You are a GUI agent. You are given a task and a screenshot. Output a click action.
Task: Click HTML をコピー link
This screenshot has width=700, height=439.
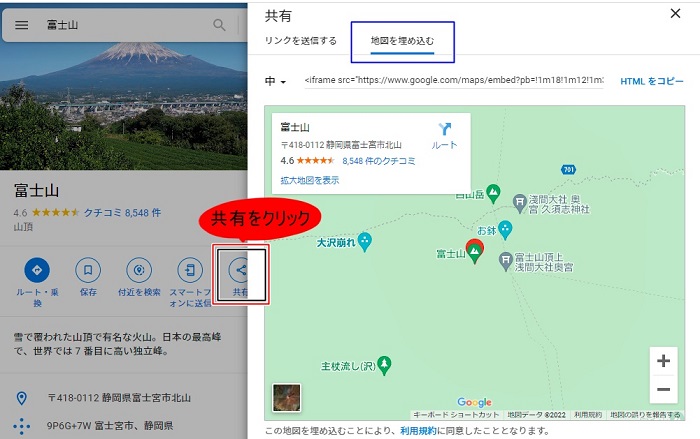pos(652,81)
